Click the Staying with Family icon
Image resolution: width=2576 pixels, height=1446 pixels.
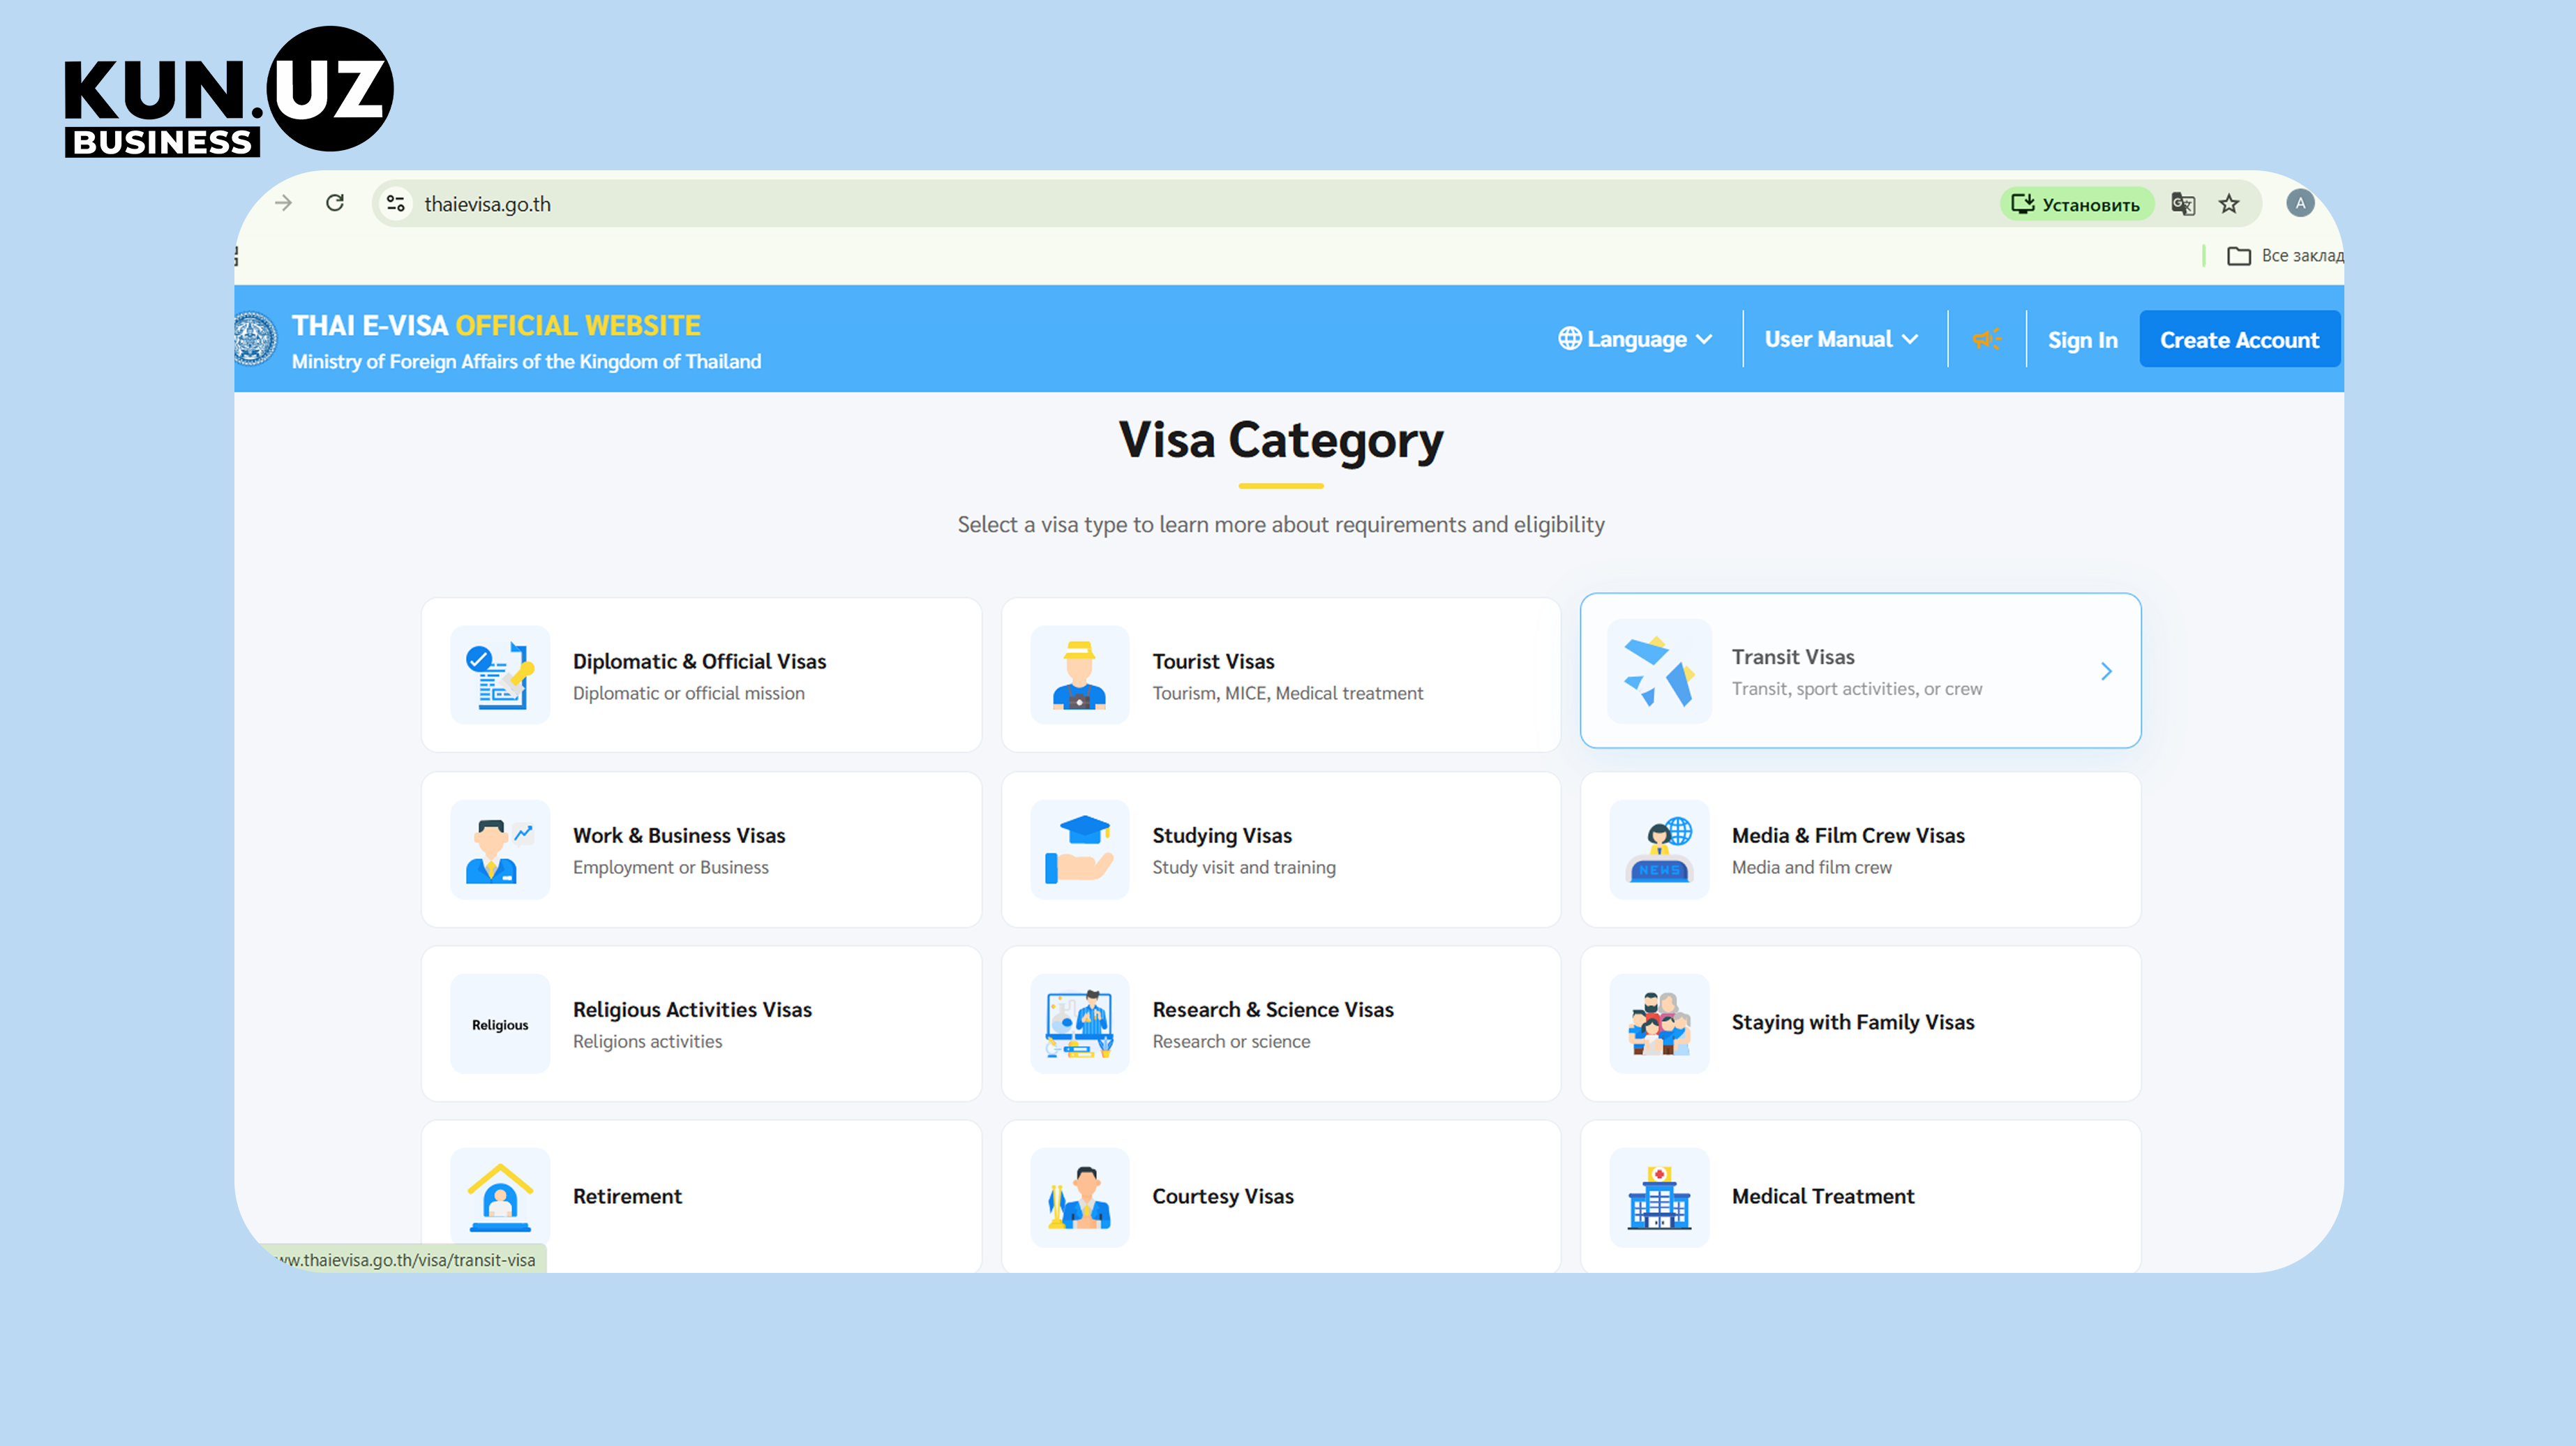click(x=1659, y=1024)
